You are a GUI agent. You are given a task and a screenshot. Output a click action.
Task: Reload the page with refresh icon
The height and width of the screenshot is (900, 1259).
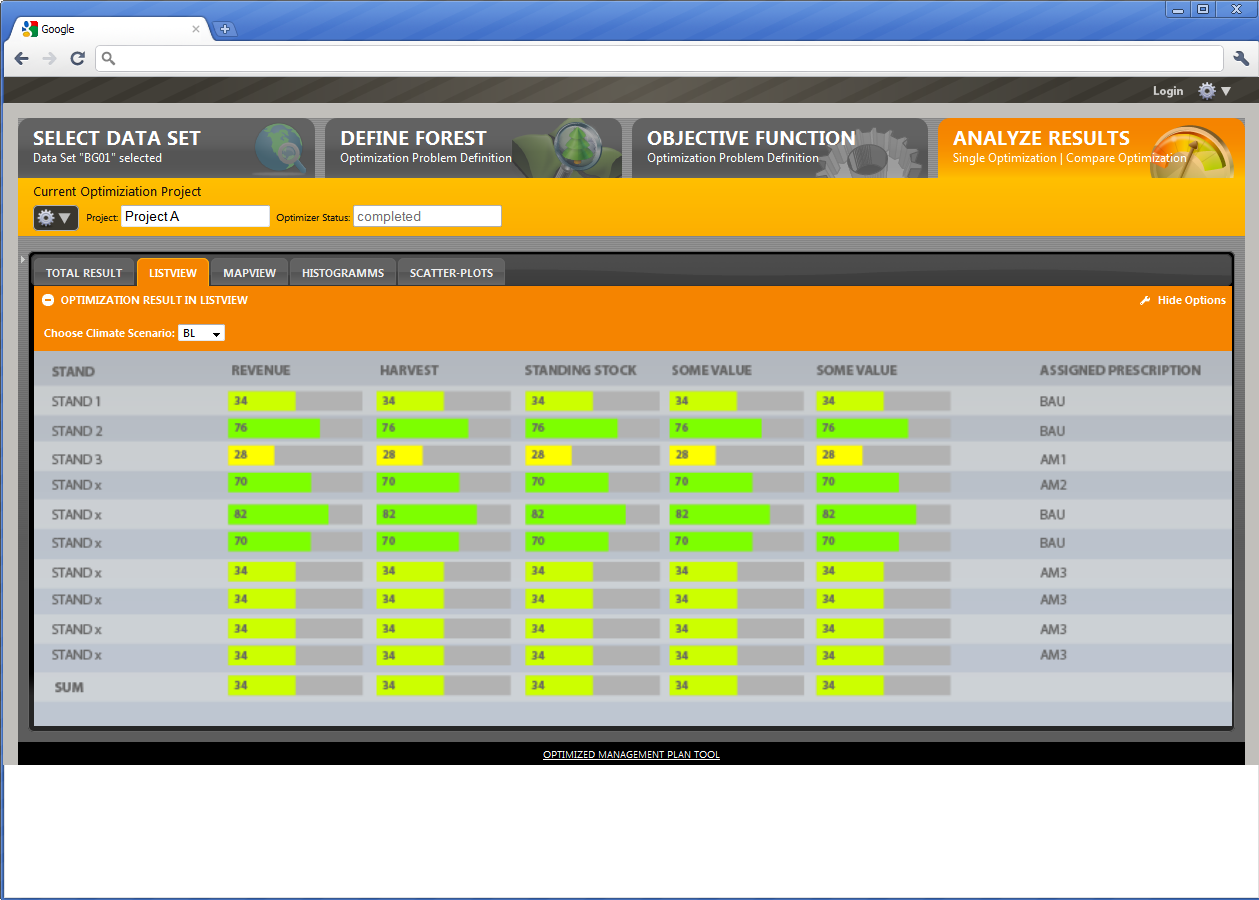click(77, 59)
